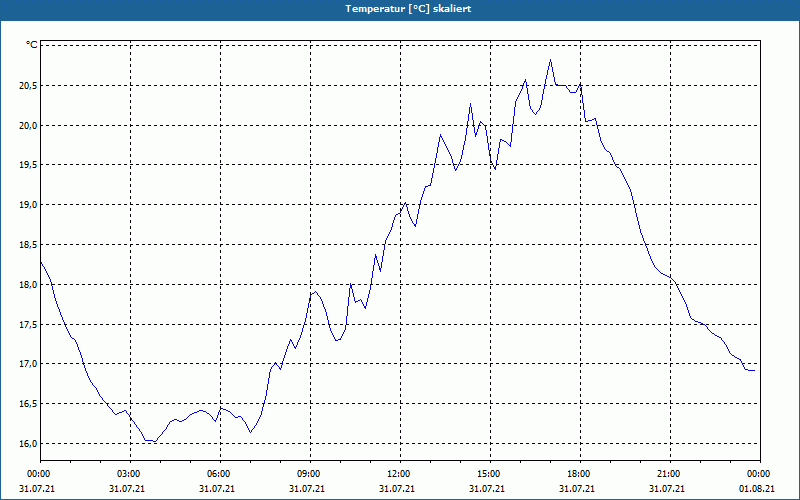The width and height of the screenshot is (800, 500).
Task: Click the curve's minimum near 04:00
Action: [x=155, y=441]
